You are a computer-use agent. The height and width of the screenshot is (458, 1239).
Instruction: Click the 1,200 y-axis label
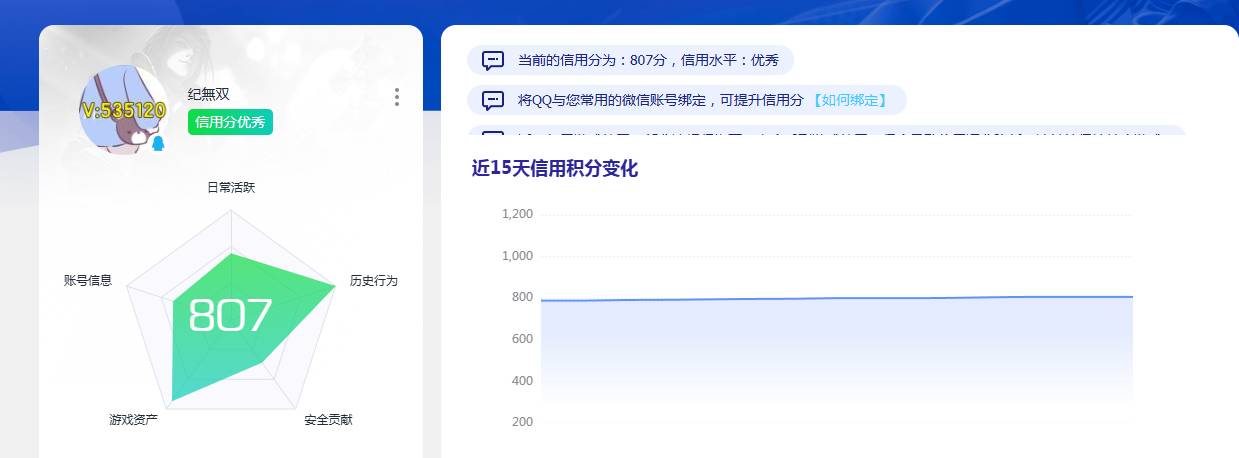point(517,214)
